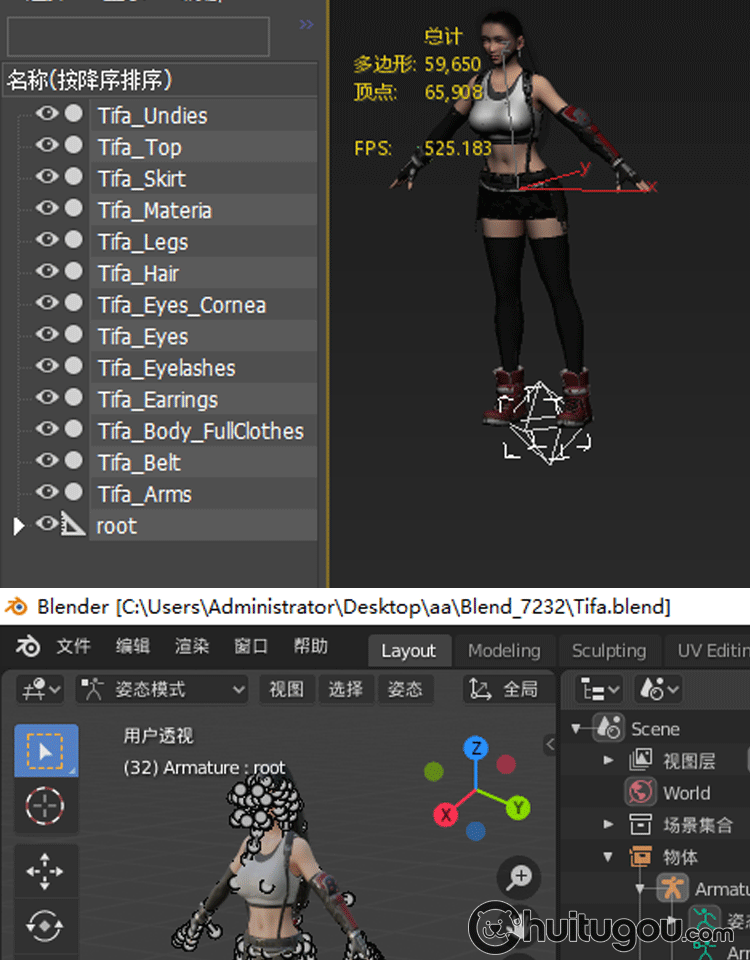Toggle eye icon for Tifa_Belt
Image resolution: width=750 pixels, height=960 pixels.
click(x=47, y=460)
